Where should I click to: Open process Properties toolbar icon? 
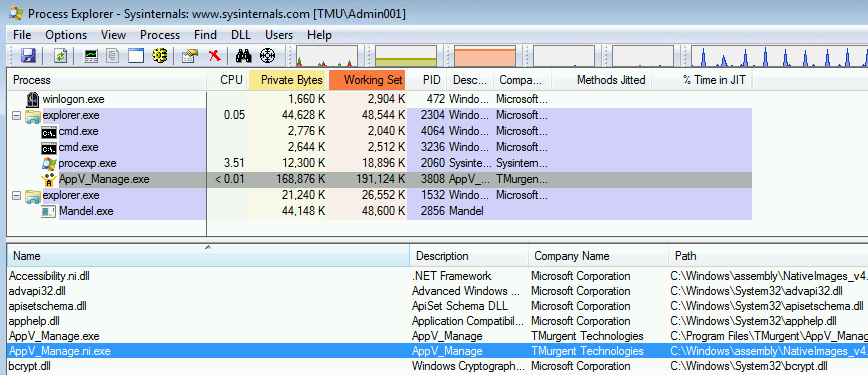pos(190,55)
